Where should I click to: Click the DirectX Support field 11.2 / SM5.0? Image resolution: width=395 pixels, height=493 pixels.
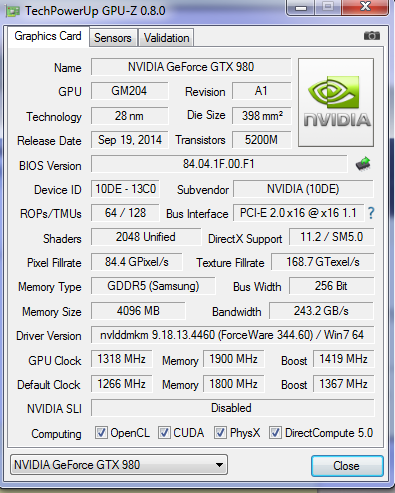point(331,237)
